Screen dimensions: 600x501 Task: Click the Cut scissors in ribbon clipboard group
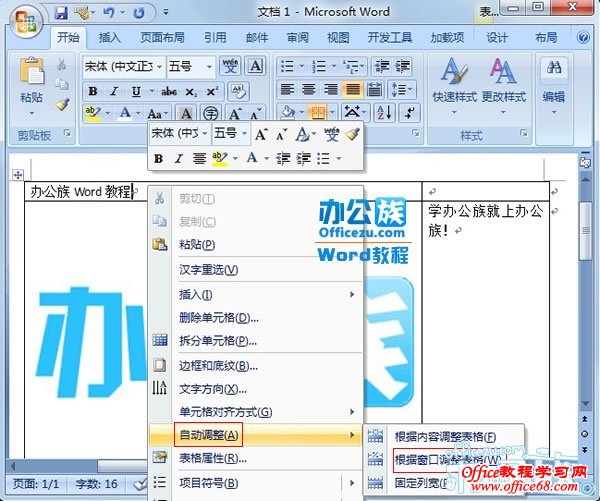62,64
